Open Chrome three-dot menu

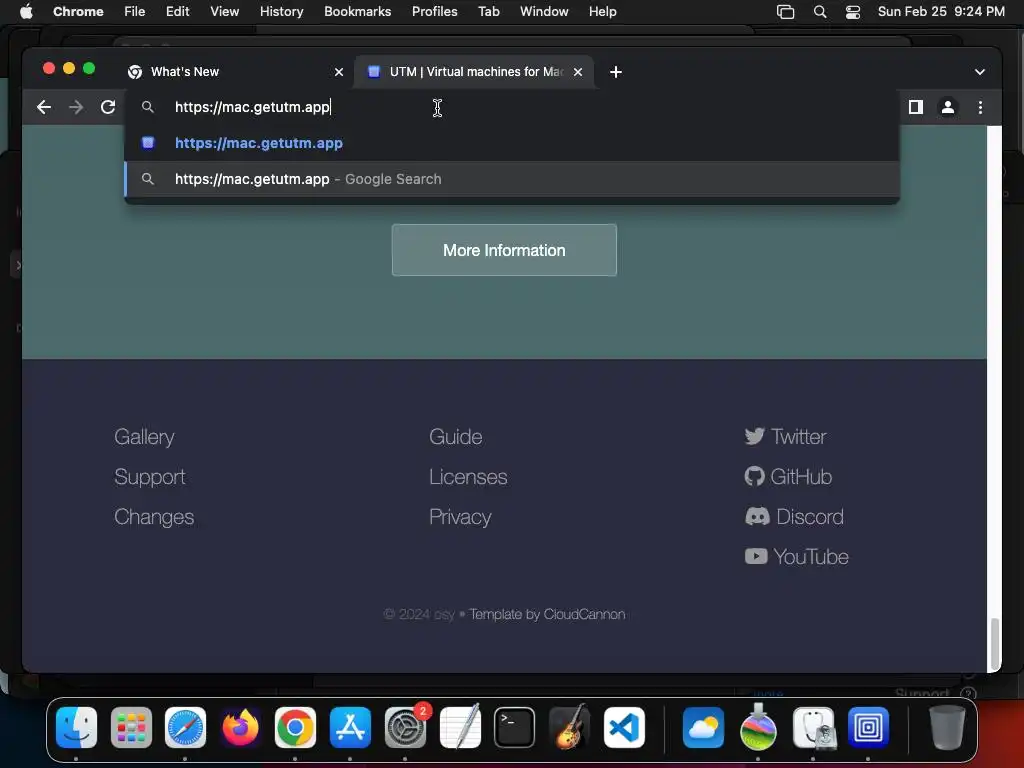tap(980, 107)
